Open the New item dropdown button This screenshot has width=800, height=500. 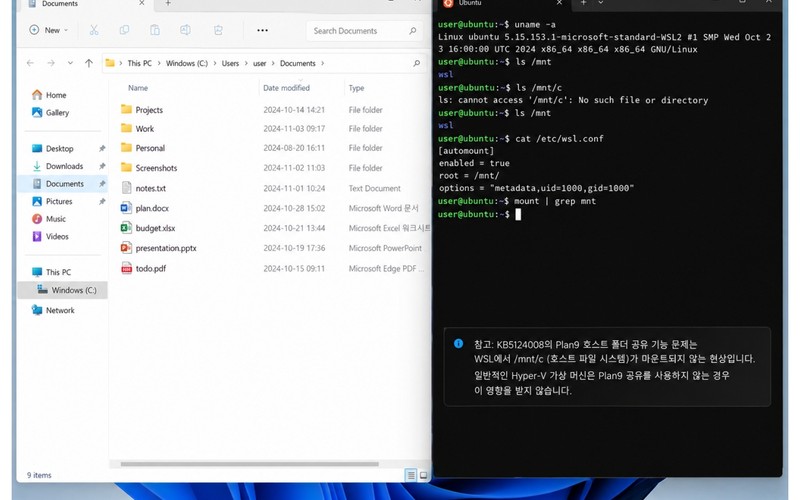click(x=48, y=31)
